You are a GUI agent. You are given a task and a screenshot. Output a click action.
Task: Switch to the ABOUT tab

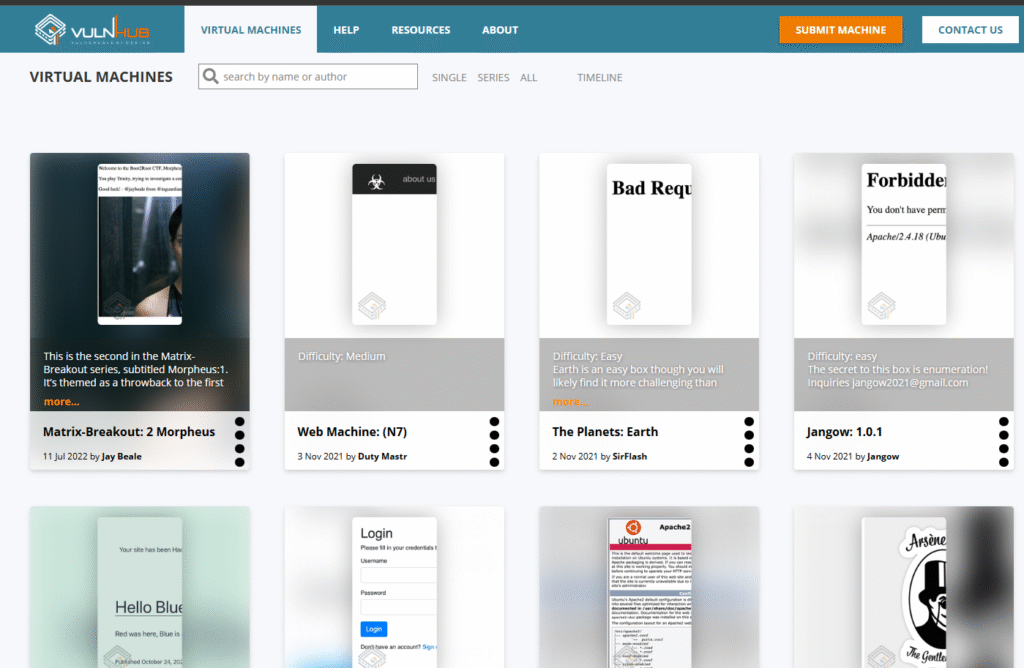click(500, 30)
